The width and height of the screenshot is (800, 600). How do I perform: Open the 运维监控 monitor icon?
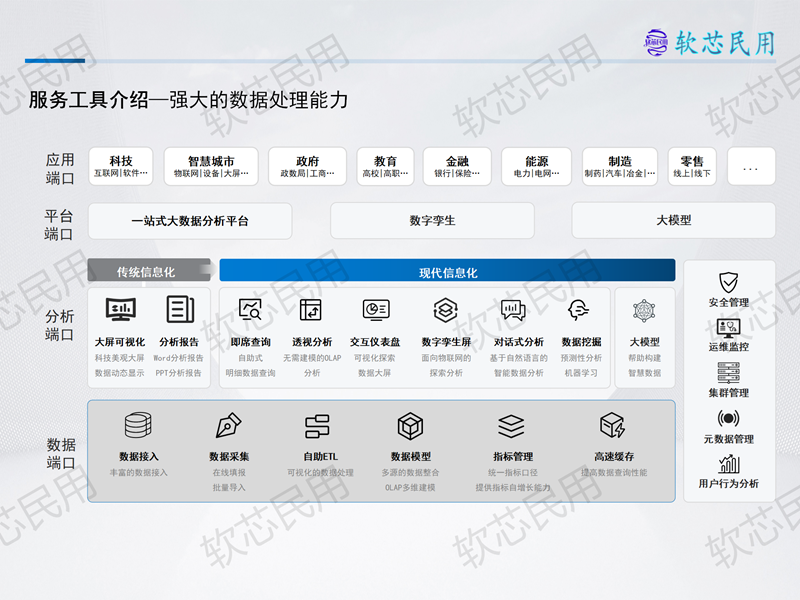coord(729,328)
